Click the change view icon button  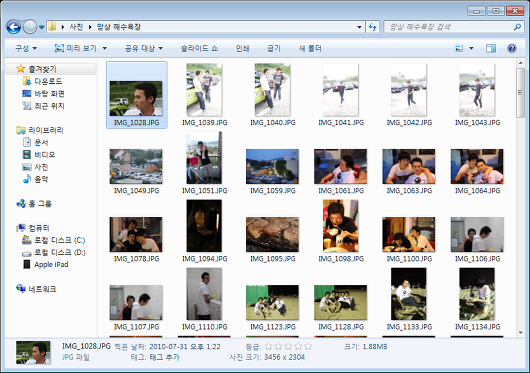(x=459, y=48)
